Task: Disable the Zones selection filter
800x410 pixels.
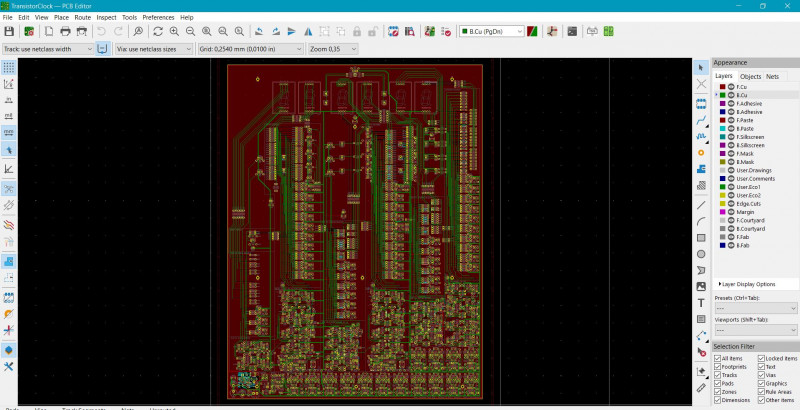Action: [x=718, y=391]
